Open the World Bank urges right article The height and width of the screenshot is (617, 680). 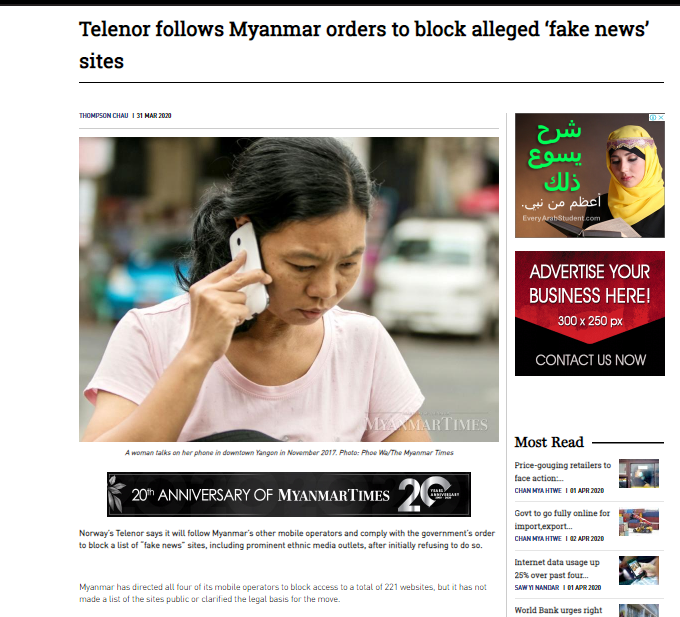tap(558, 610)
